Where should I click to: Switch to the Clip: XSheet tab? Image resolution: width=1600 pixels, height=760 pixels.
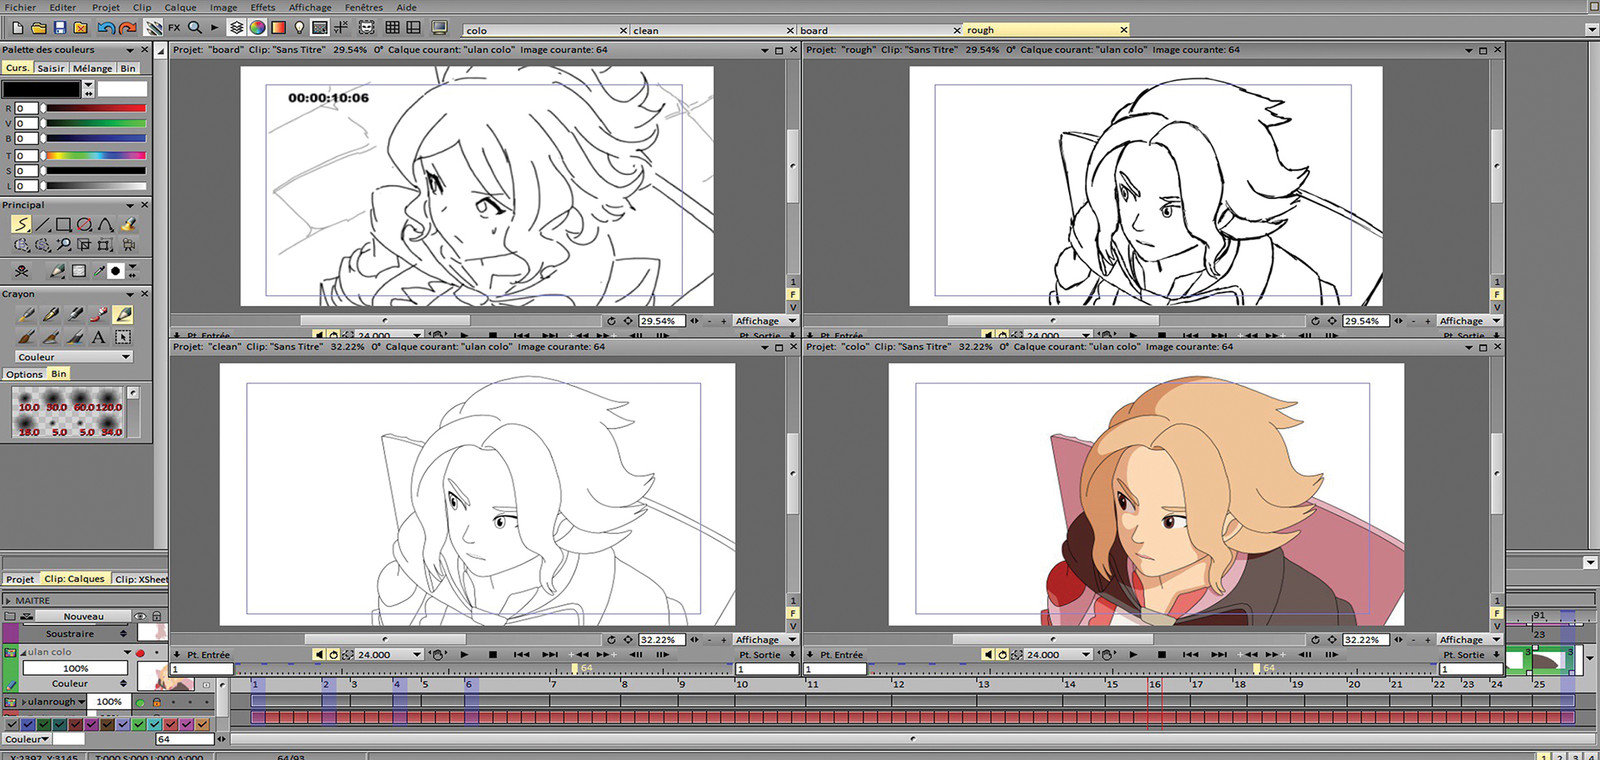[140, 579]
